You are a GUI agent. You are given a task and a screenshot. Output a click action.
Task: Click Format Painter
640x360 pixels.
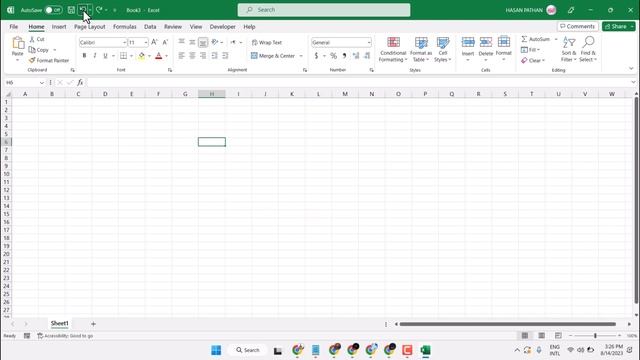pyautogui.click(x=49, y=60)
